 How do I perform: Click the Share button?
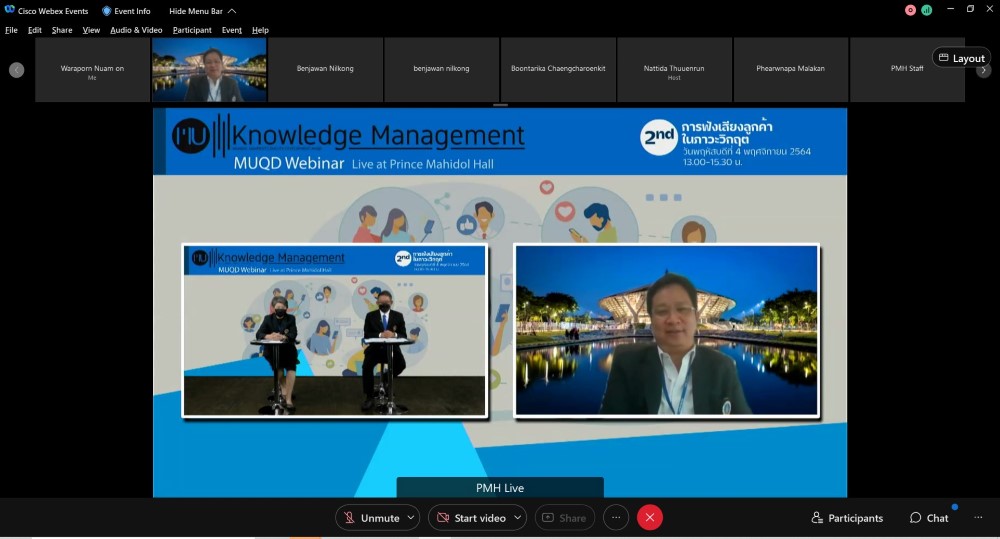tap(564, 518)
